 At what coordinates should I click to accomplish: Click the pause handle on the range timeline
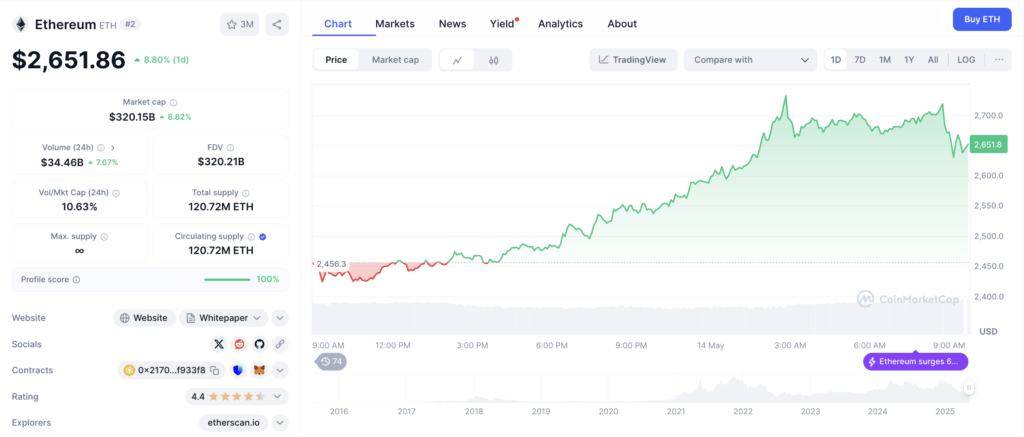point(969,388)
